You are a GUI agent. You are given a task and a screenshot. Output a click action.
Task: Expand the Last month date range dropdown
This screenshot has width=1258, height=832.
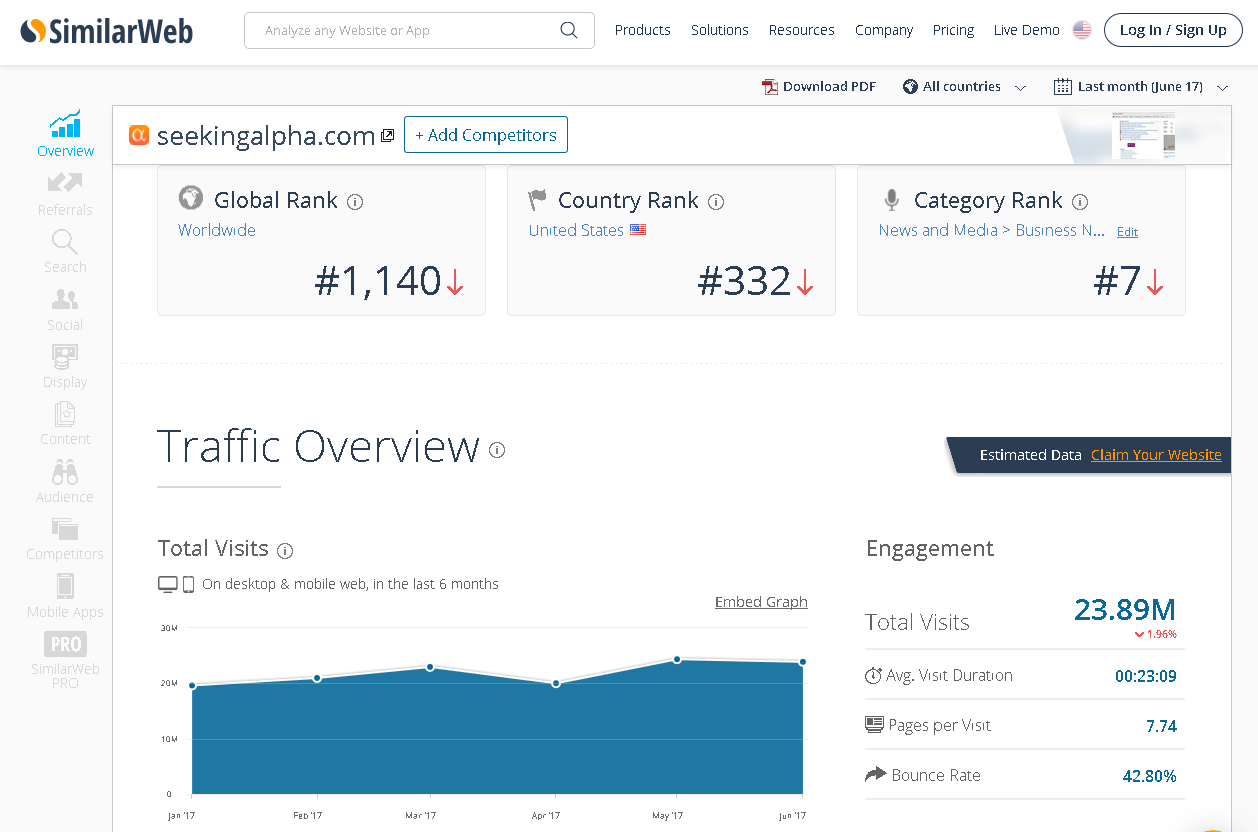[1140, 87]
